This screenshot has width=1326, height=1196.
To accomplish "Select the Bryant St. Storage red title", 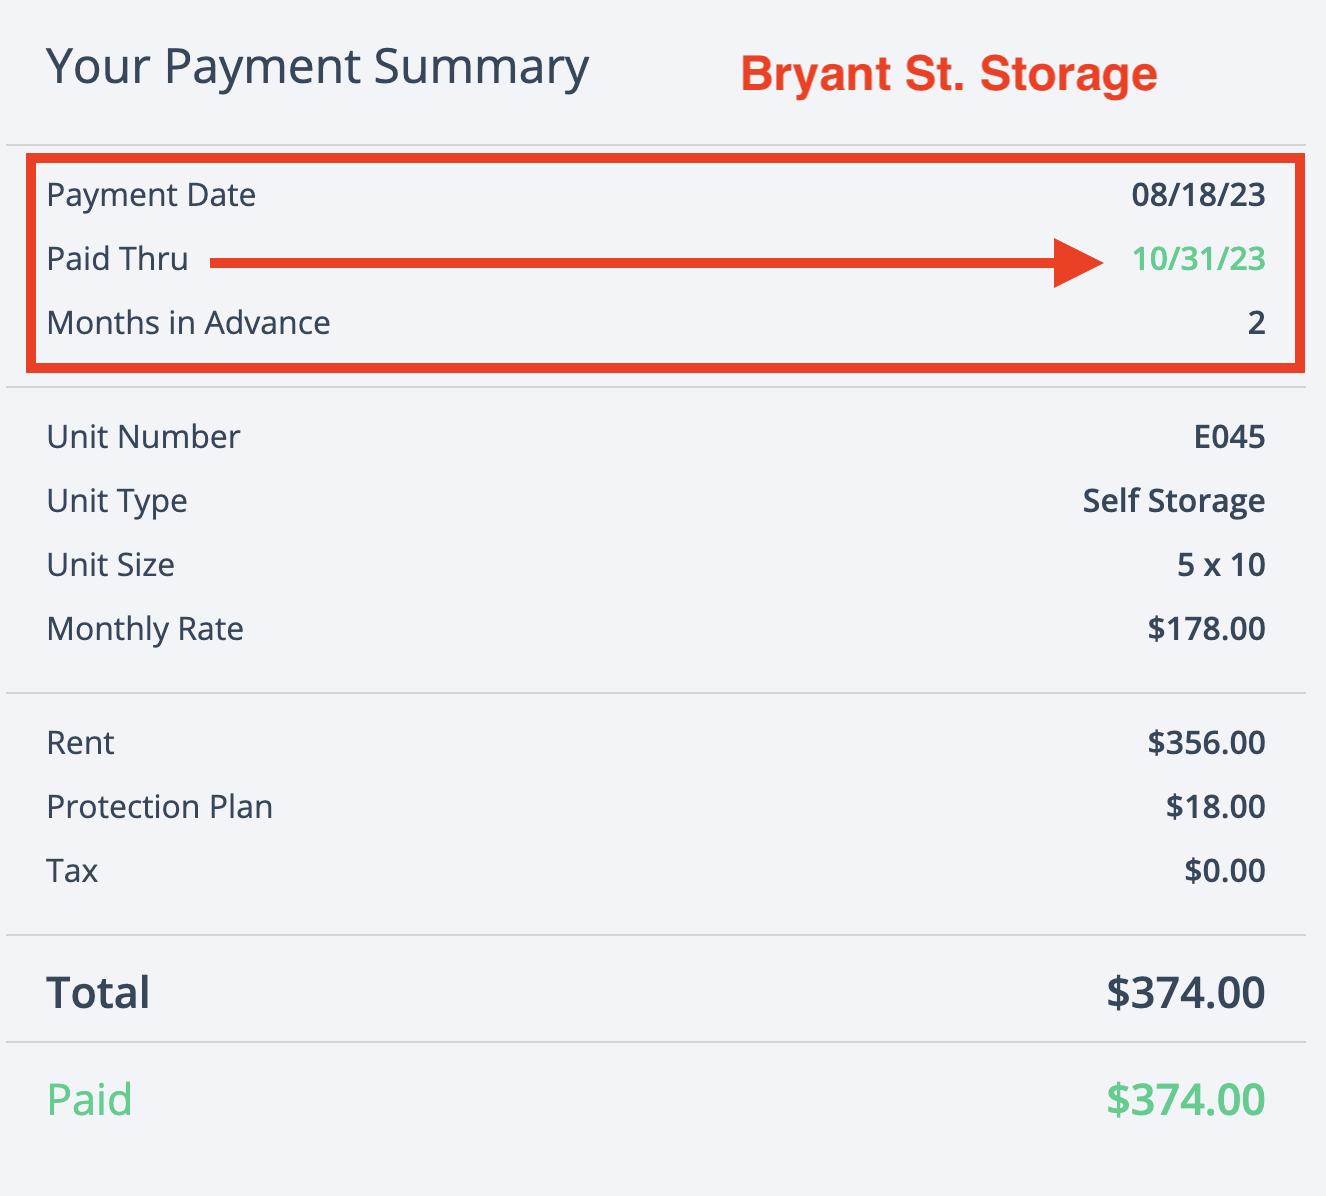I will coord(949,74).
